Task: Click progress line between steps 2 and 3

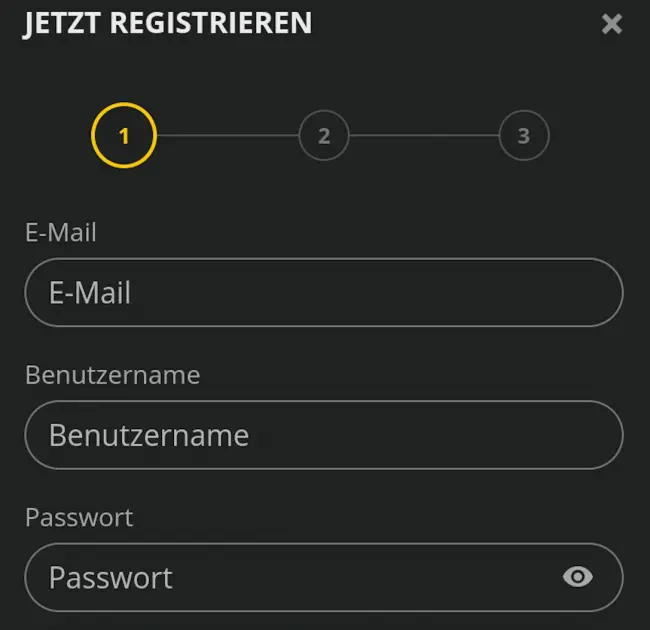Action: [424, 135]
